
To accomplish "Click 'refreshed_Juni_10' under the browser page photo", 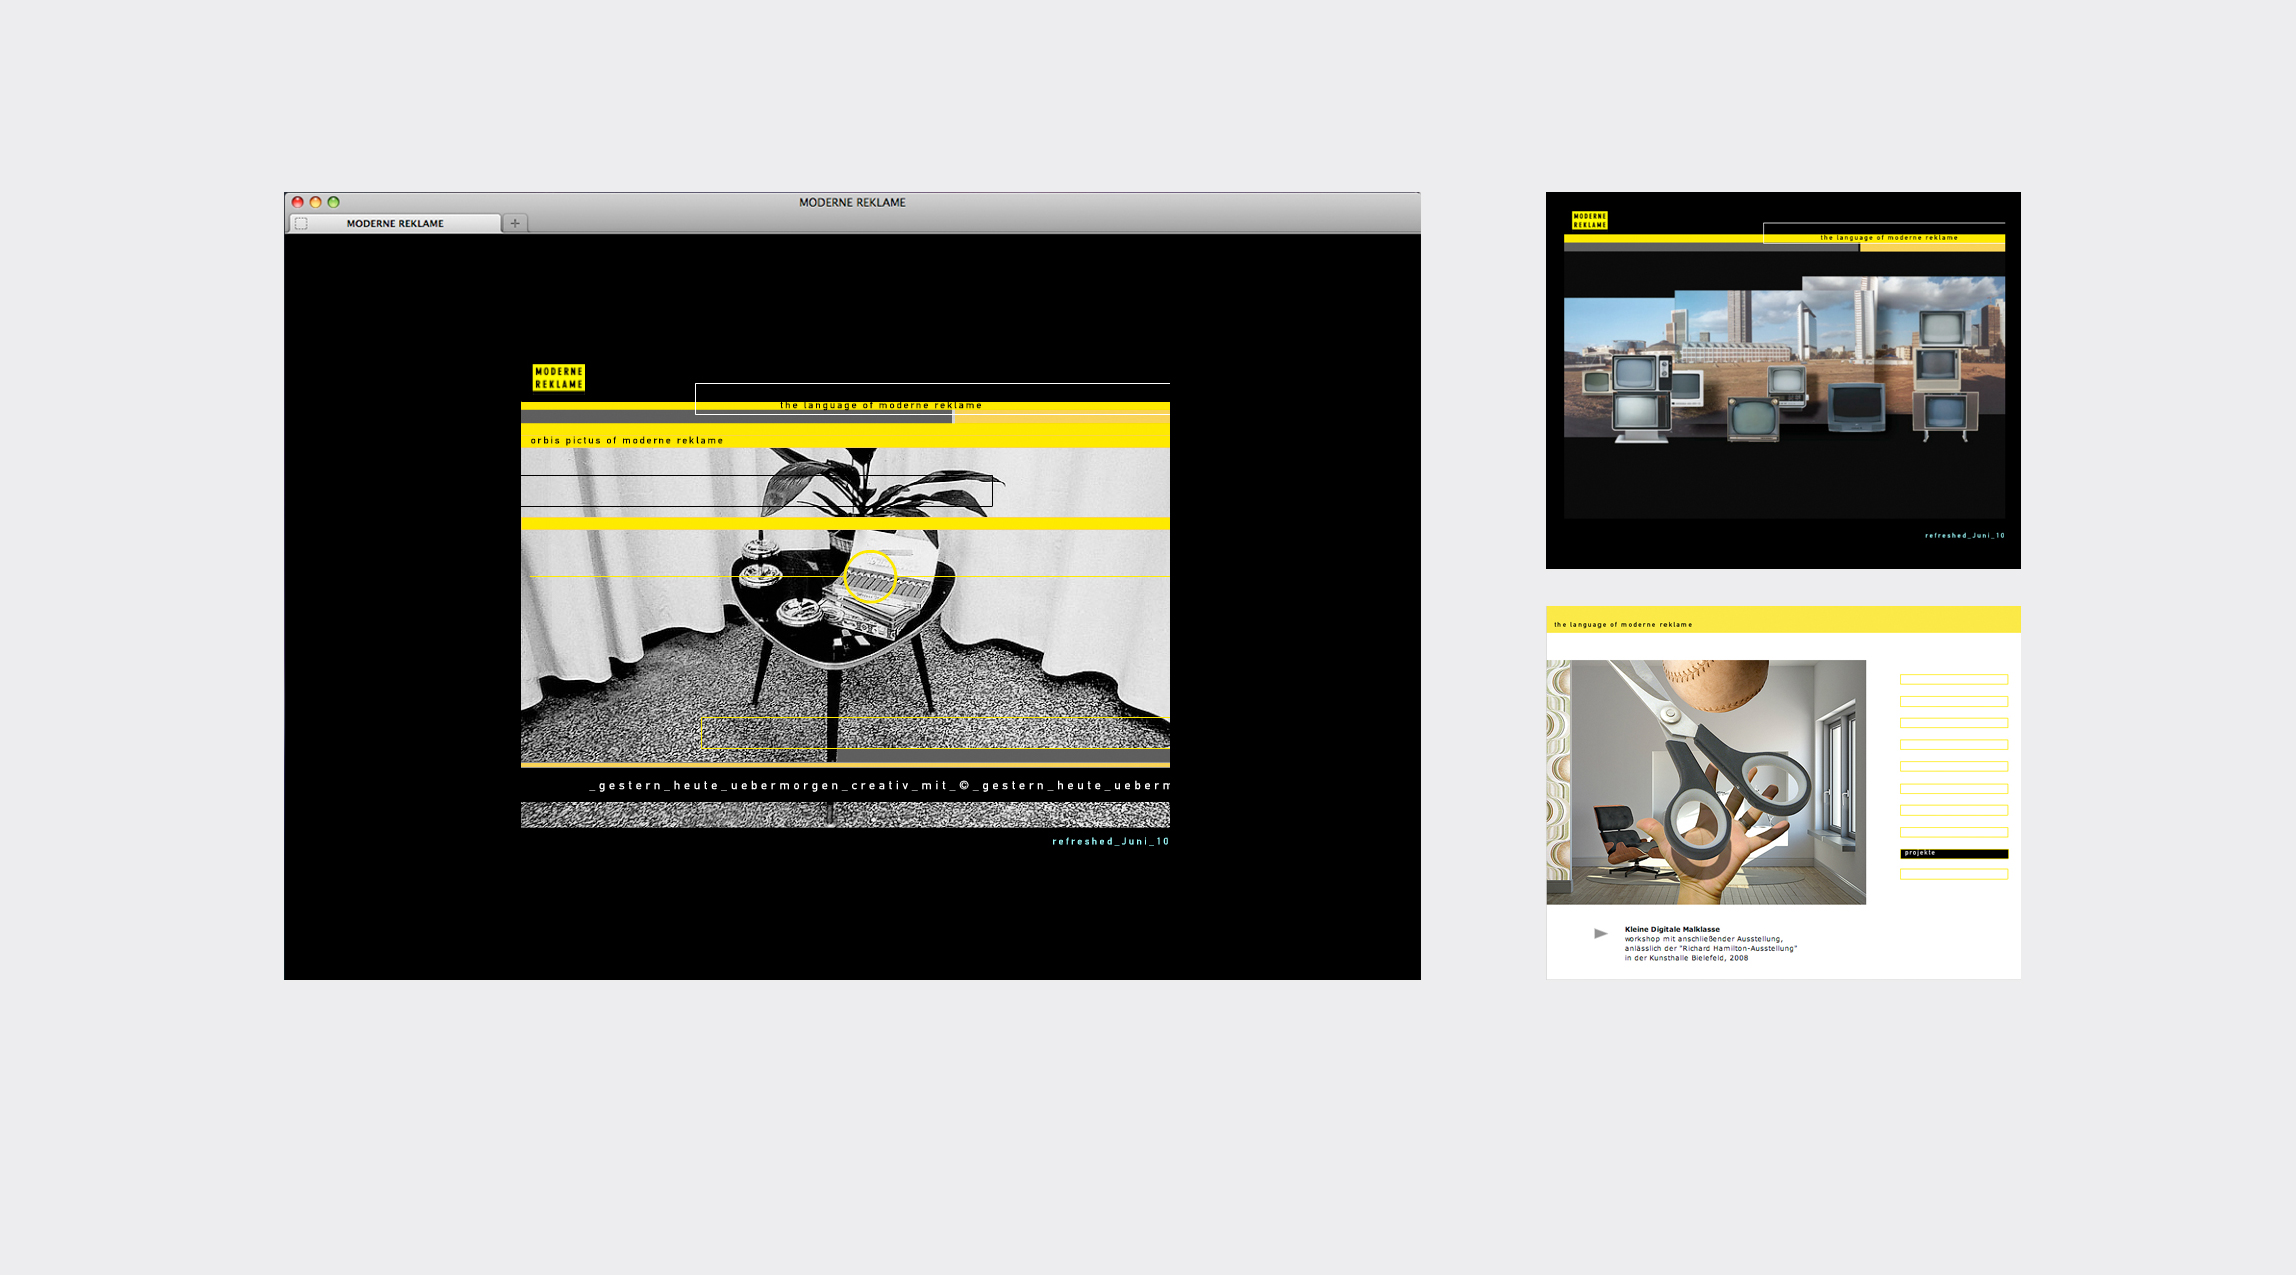I will tap(1110, 841).
